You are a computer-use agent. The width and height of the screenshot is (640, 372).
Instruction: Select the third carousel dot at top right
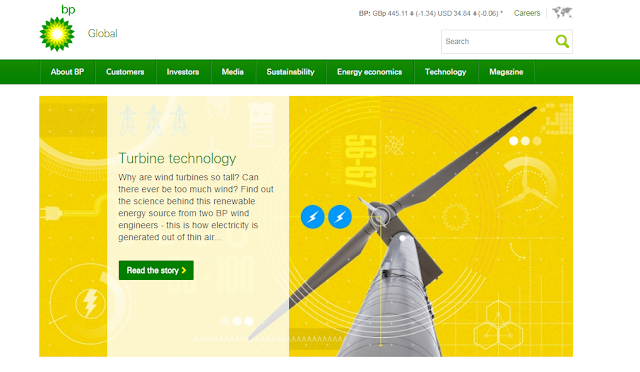point(537,141)
